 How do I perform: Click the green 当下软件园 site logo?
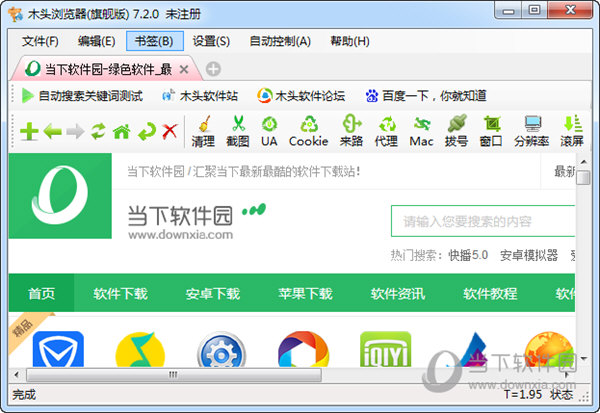pyautogui.click(x=60, y=196)
